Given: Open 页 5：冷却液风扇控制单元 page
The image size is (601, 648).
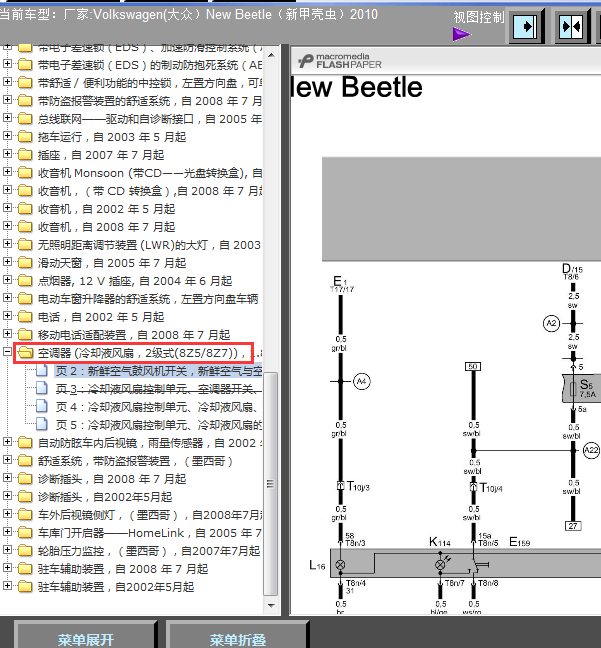Looking at the screenshot, I should pos(158,425).
